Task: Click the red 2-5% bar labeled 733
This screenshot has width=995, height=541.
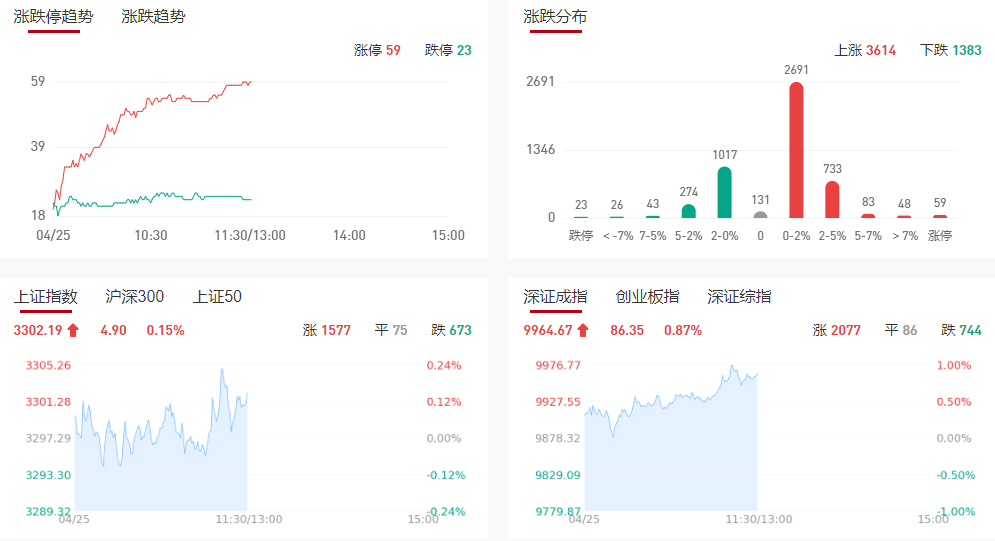Action: click(x=832, y=199)
